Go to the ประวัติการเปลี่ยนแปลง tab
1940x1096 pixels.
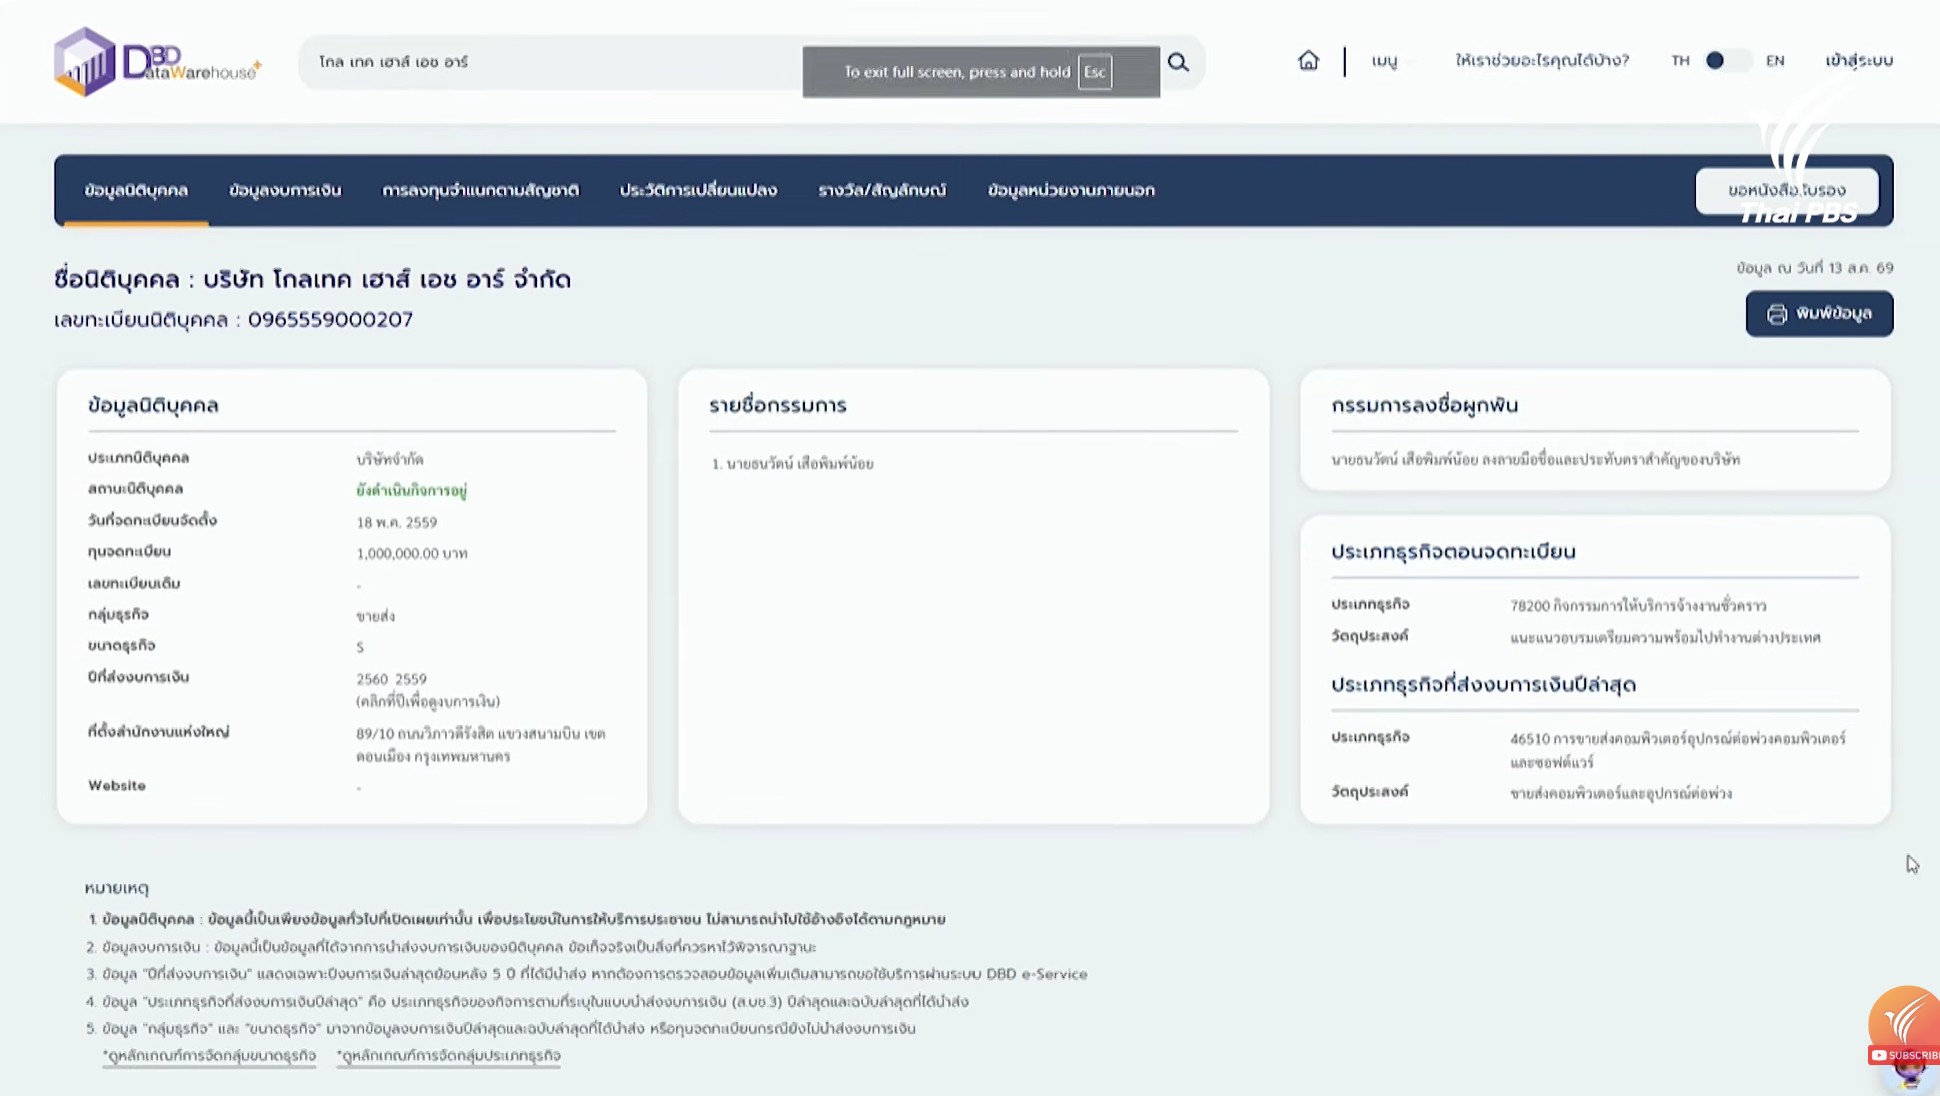click(698, 190)
